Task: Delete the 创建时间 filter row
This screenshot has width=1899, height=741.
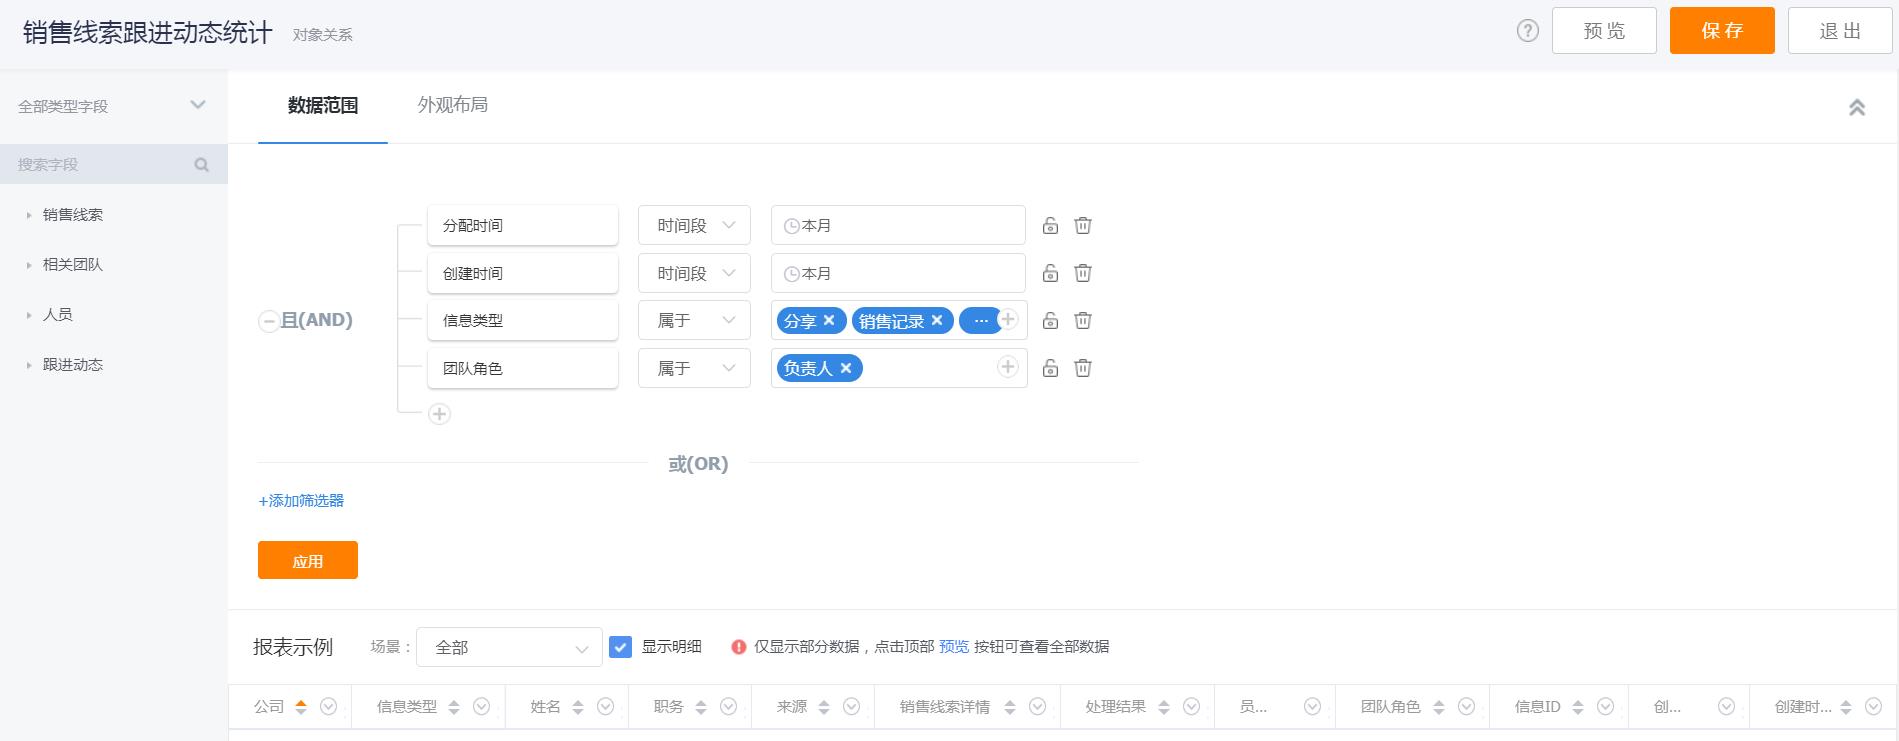Action: tap(1083, 273)
